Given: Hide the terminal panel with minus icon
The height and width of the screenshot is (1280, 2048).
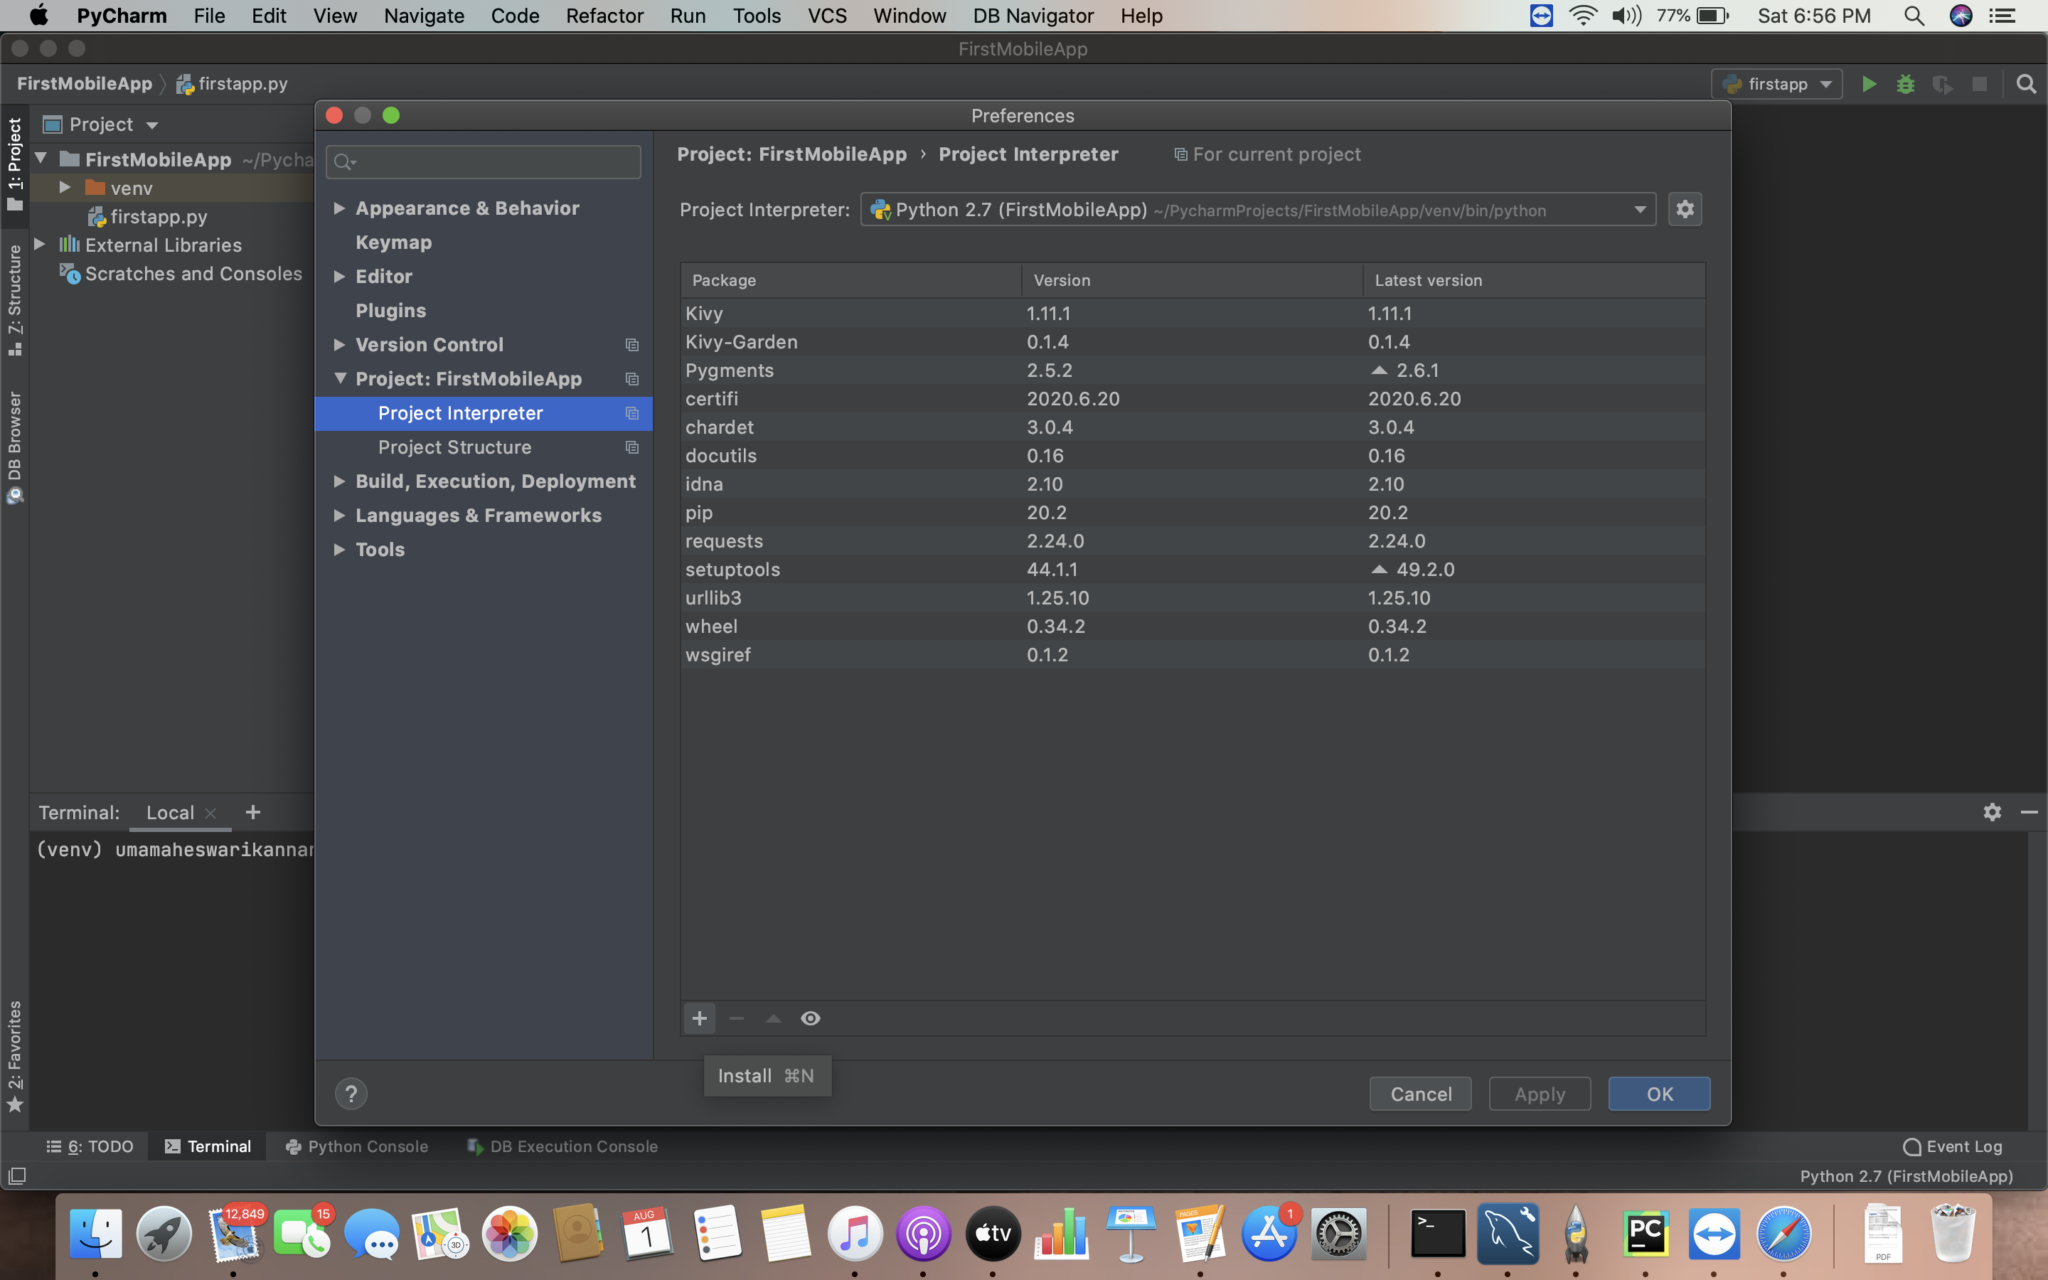Looking at the screenshot, I should [2029, 812].
